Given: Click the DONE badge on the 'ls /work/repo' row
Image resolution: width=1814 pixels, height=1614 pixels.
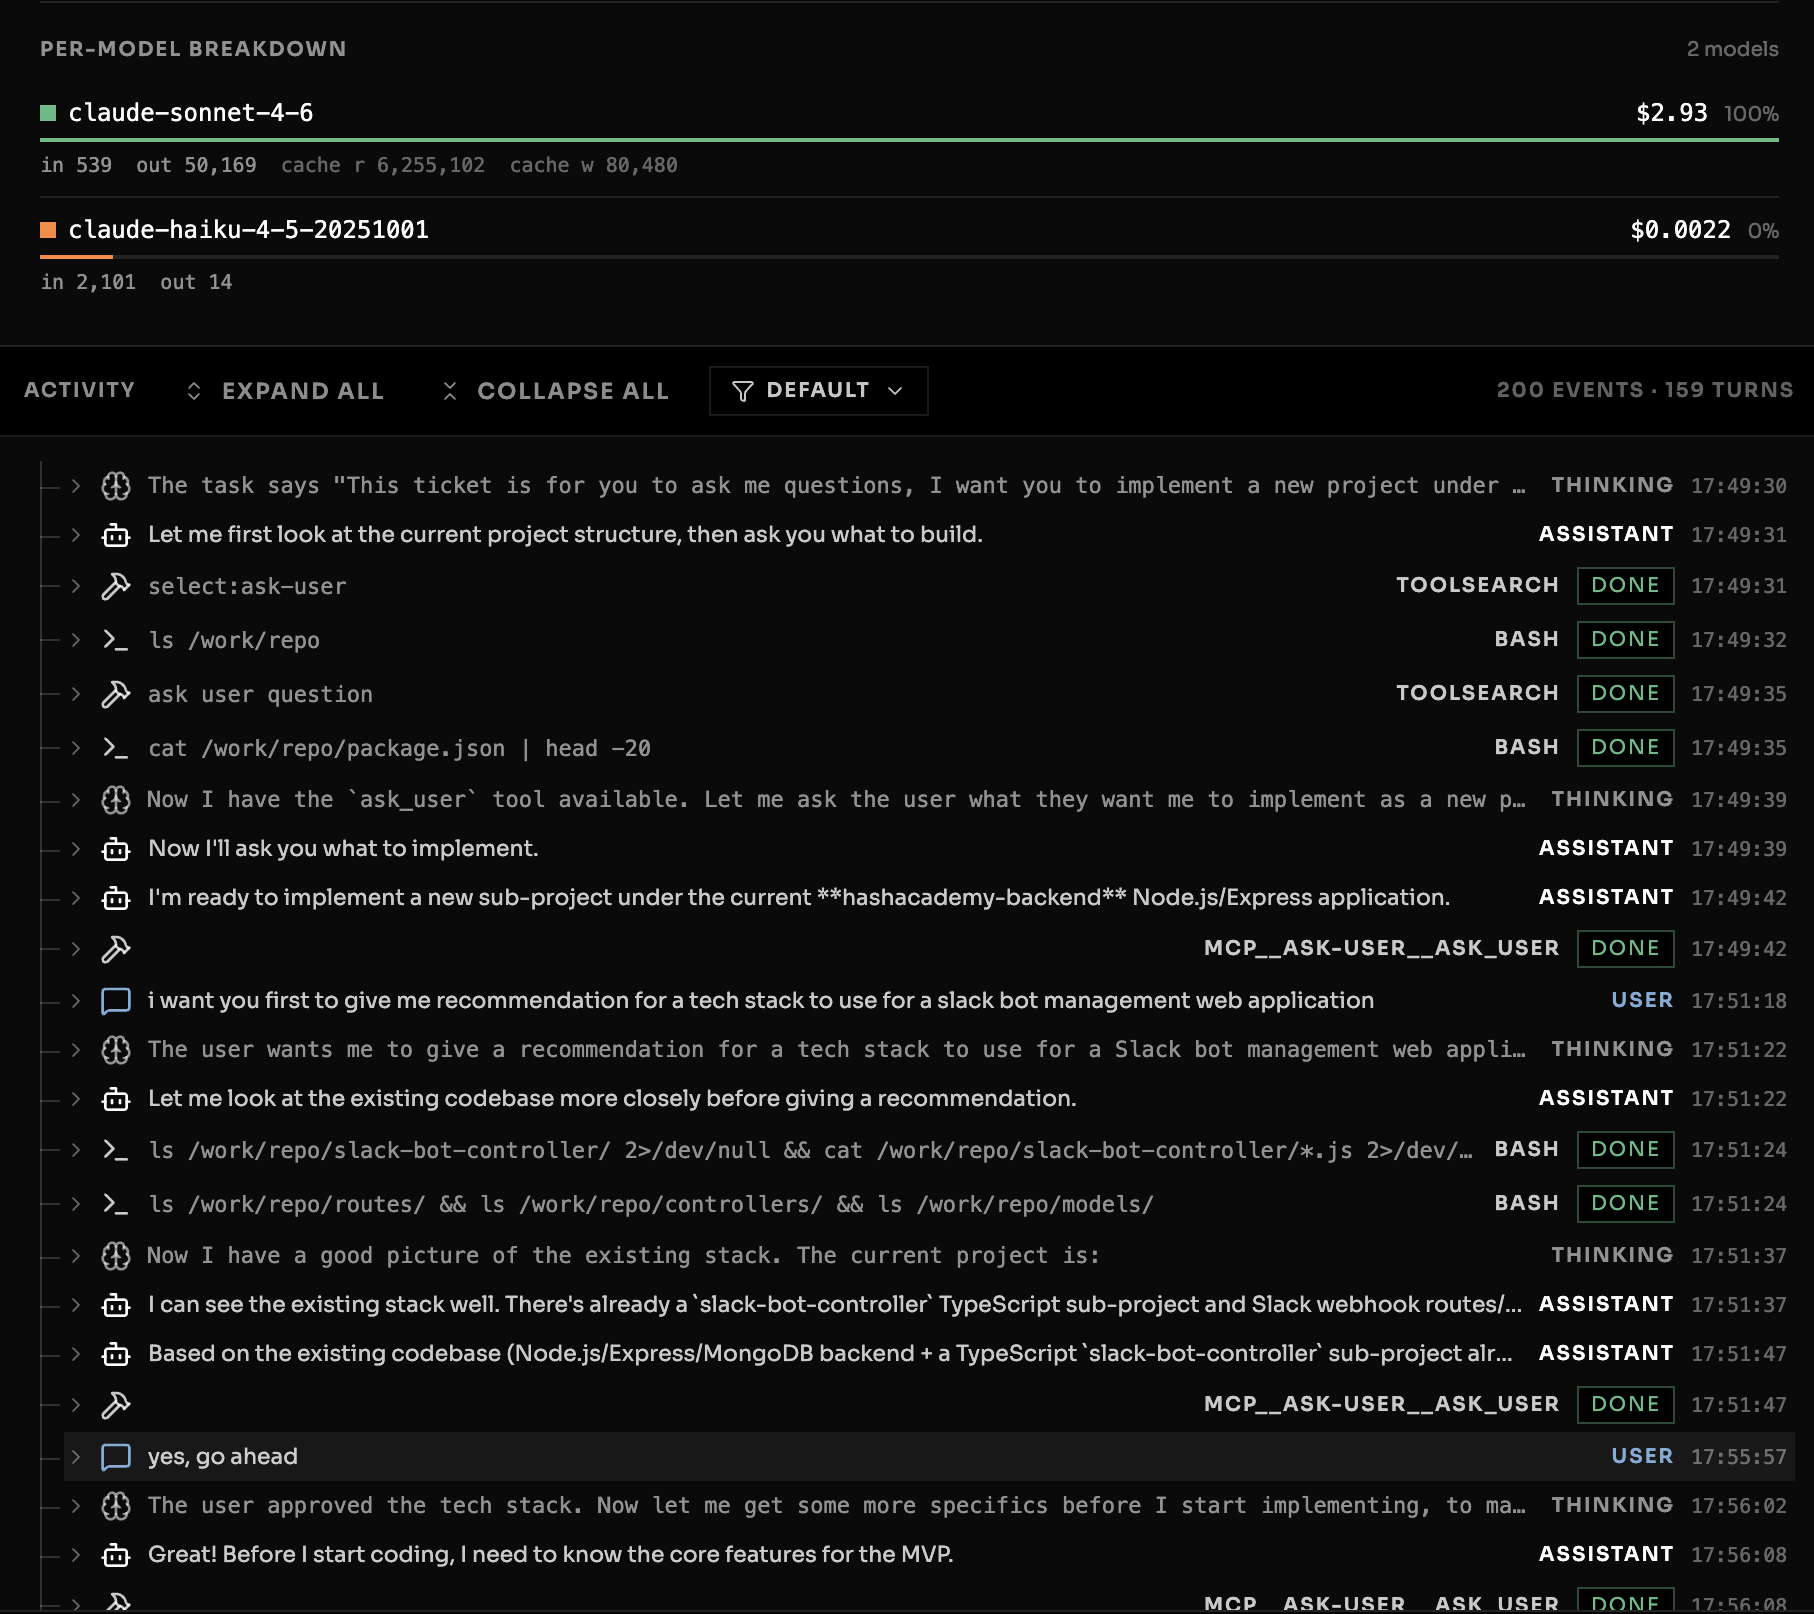Looking at the screenshot, I should [1625, 639].
